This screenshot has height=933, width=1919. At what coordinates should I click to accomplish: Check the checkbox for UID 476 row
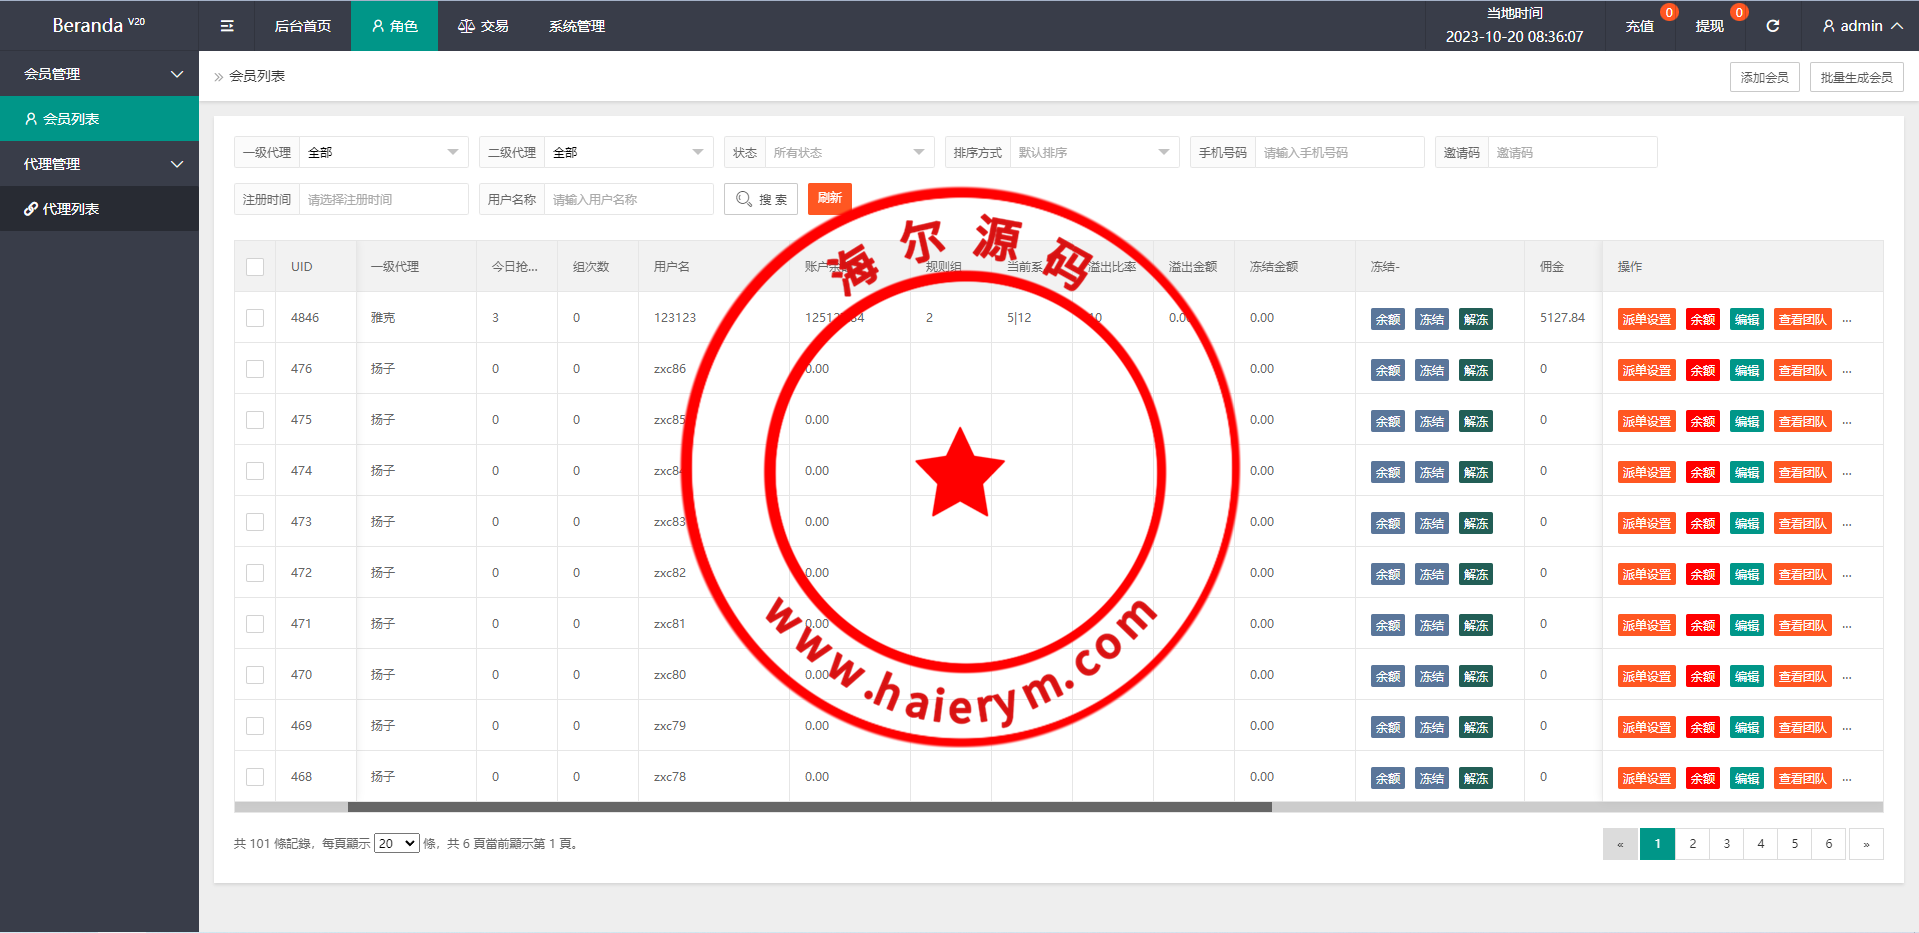tap(255, 369)
